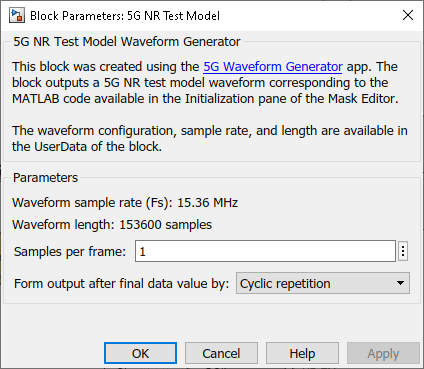This screenshot has height=369, width=424.
Task: Select the Waveform length 153600 samples text
Action: tap(112, 225)
